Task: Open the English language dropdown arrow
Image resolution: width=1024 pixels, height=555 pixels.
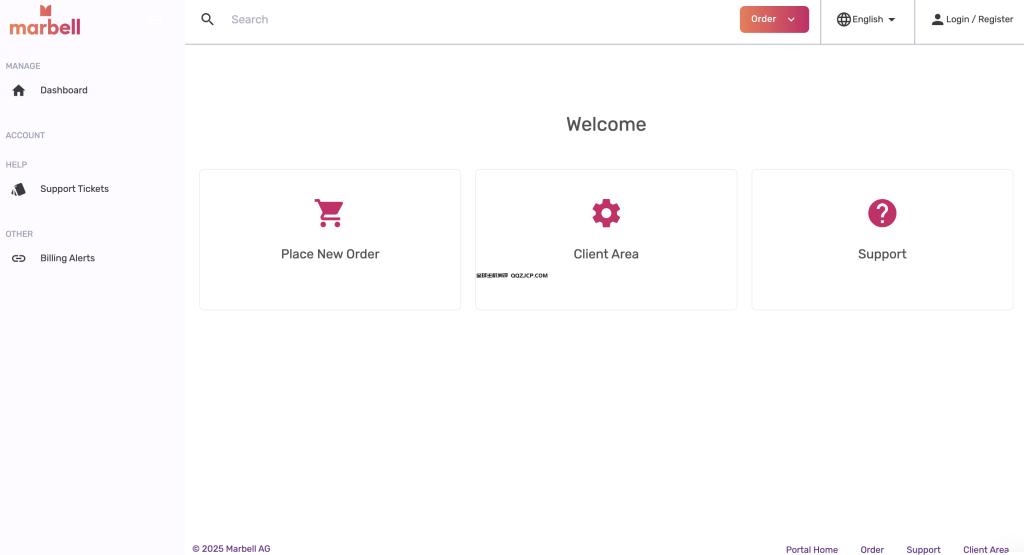Action: (891, 20)
